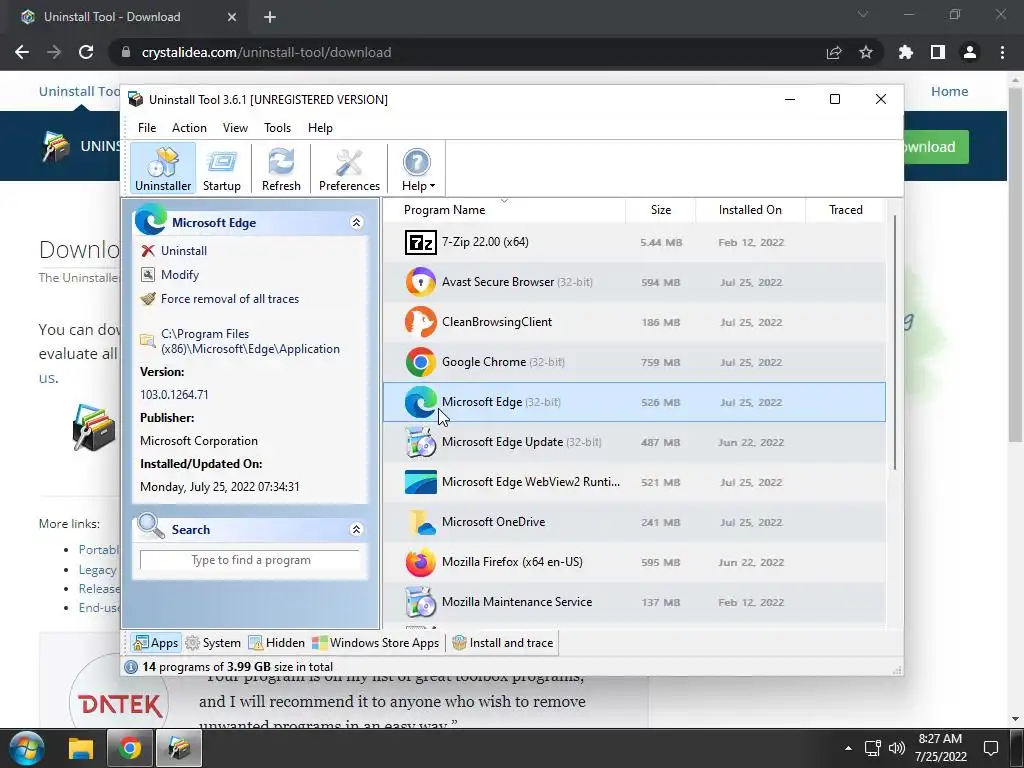Open Chrome's three-dot menu
The image size is (1024, 768).
tap(1002, 52)
